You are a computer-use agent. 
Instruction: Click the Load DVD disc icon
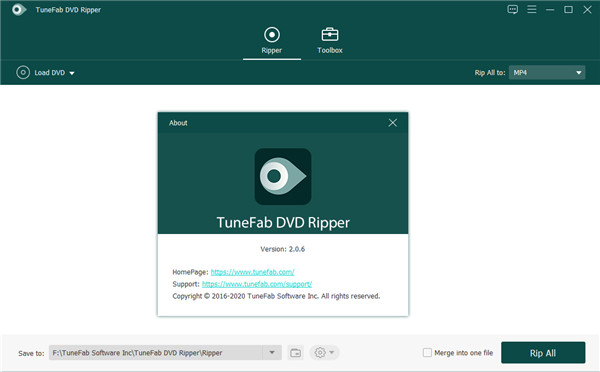point(23,72)
